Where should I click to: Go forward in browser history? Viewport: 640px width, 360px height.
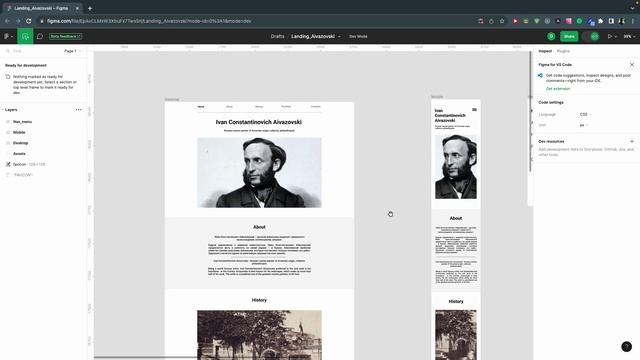(18, 21)
